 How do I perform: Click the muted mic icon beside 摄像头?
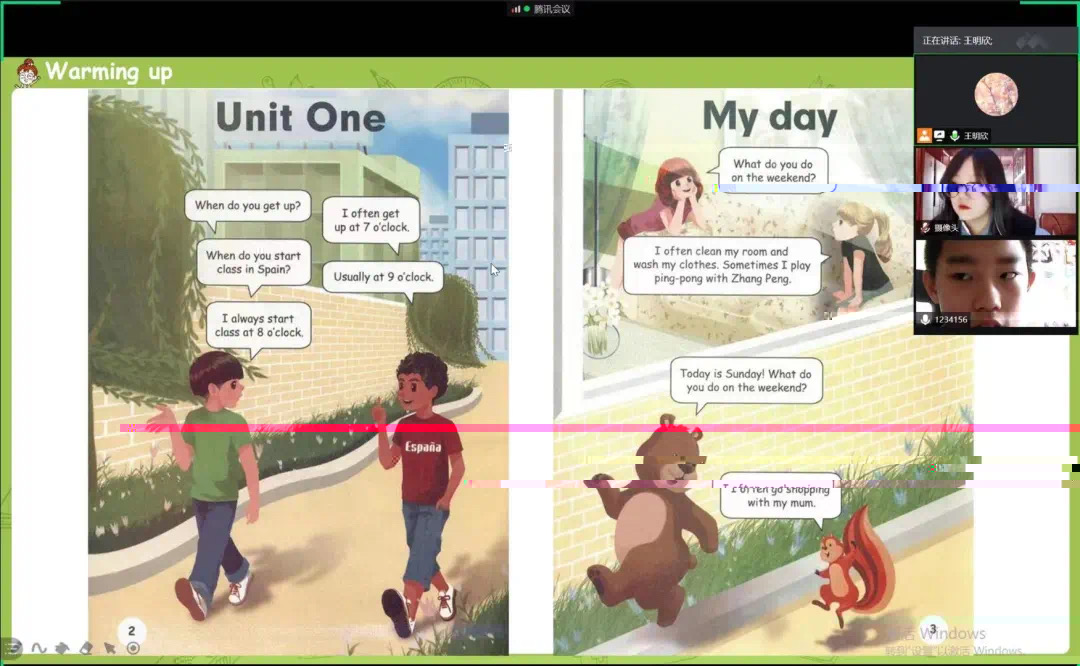[x=925, y=228]
